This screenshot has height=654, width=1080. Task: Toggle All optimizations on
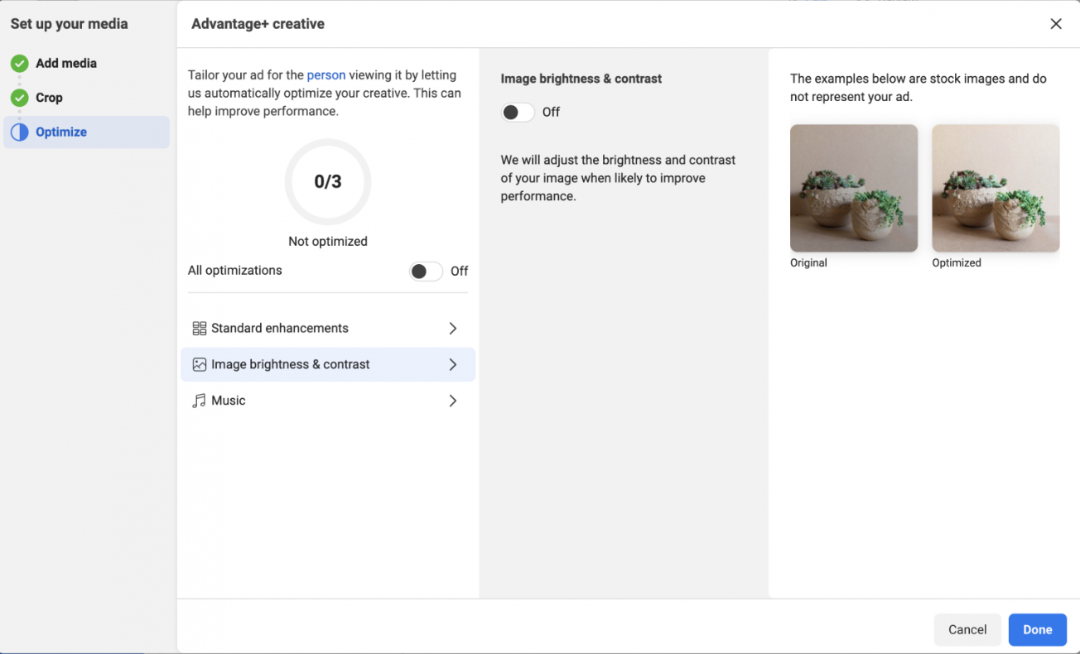(424, 270)
